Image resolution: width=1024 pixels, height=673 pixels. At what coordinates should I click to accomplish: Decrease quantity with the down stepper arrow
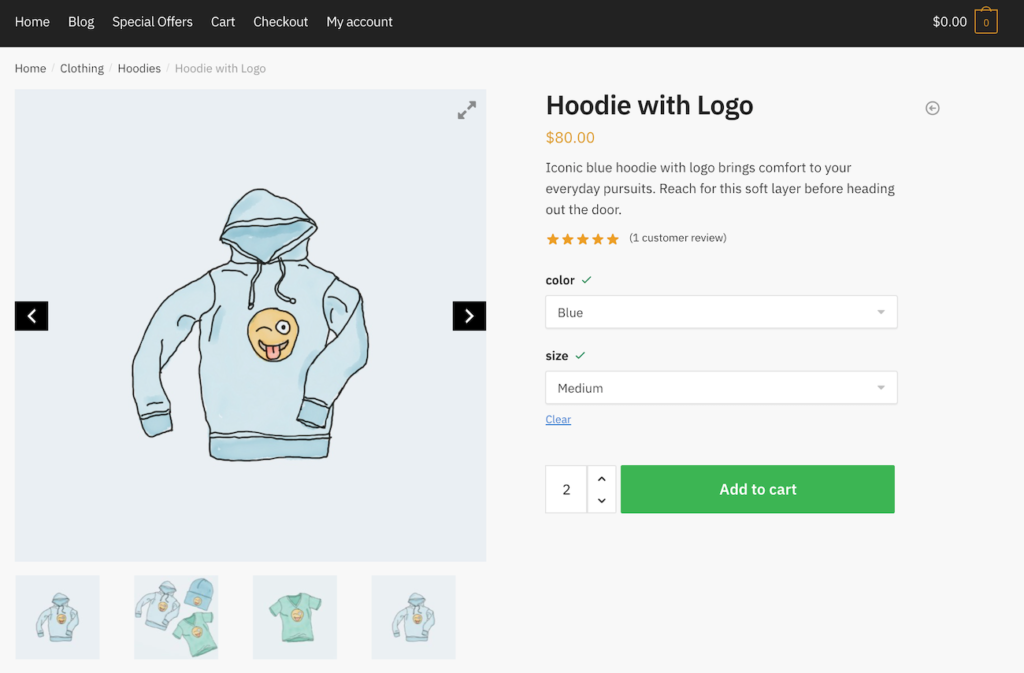(x=601, y=500)
